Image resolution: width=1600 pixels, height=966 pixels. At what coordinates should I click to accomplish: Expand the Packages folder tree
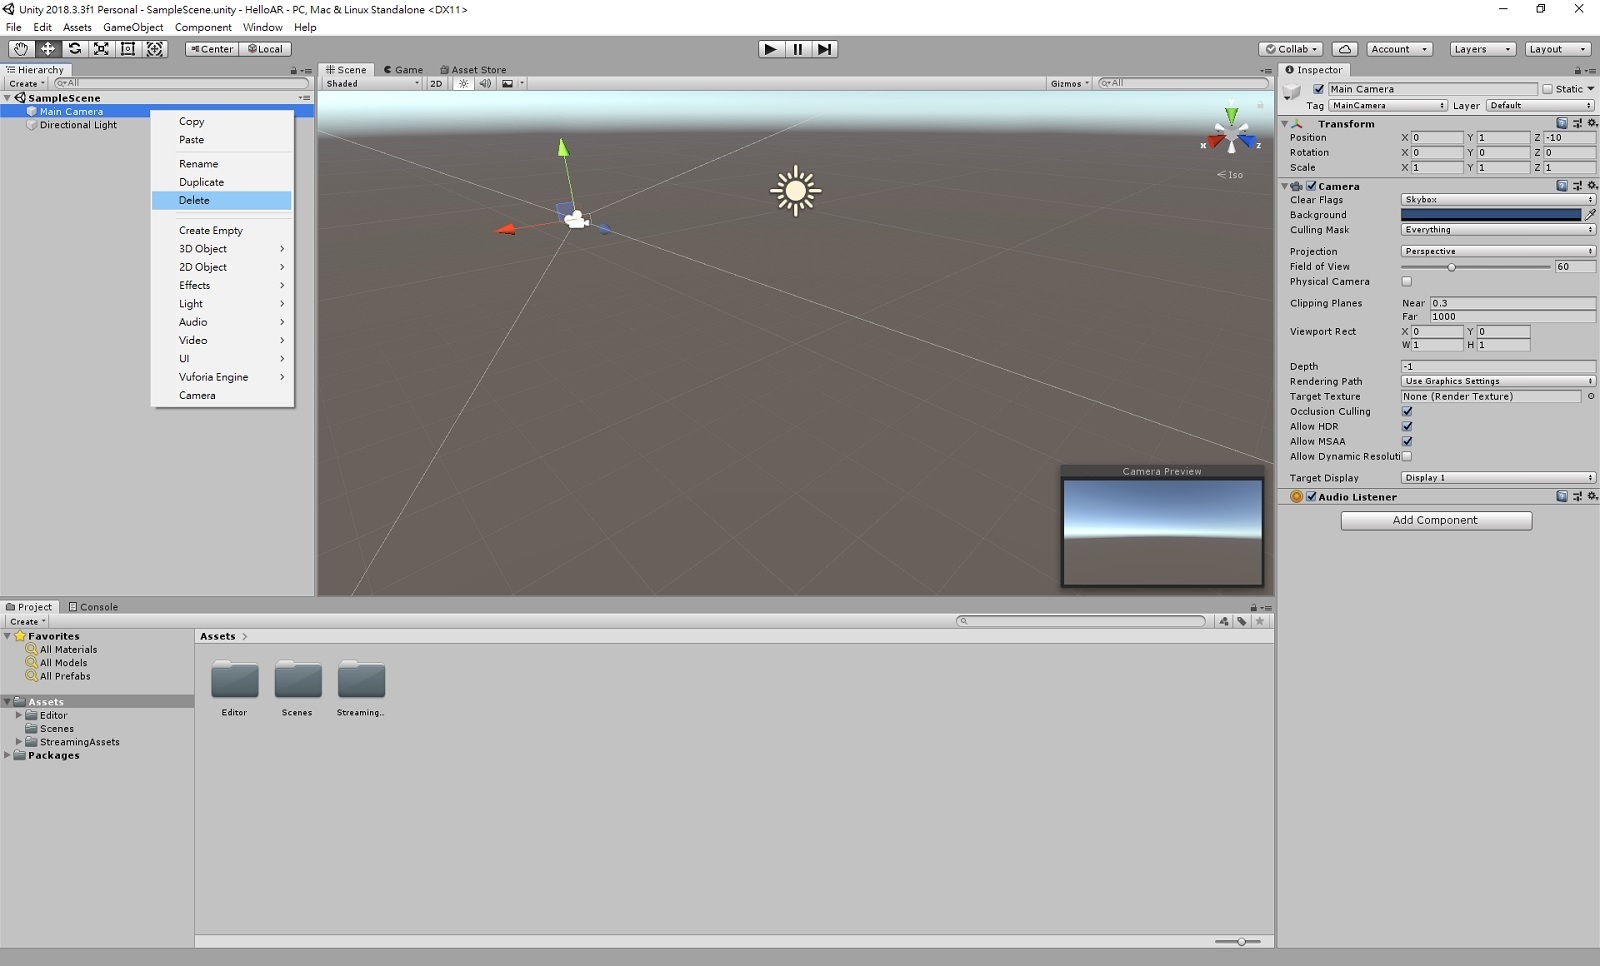8,755
